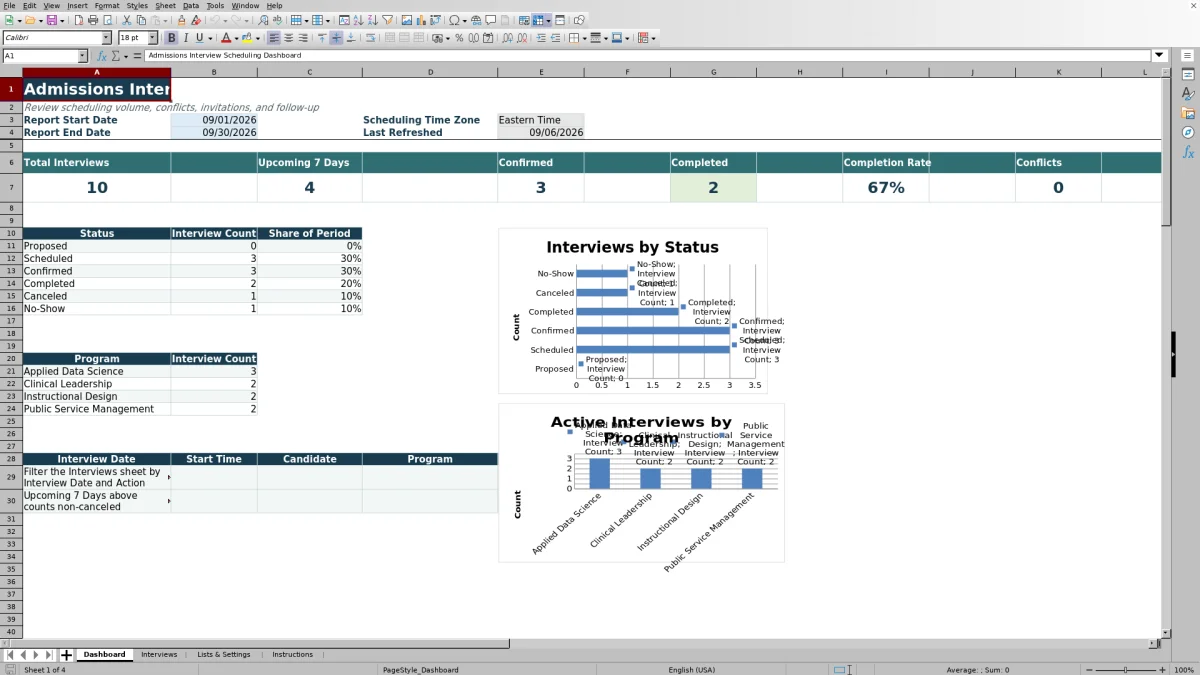This screenshot has height=675, width=1200.
Task: Click the 100% zoom level indicator
Action: (1184, 670)
